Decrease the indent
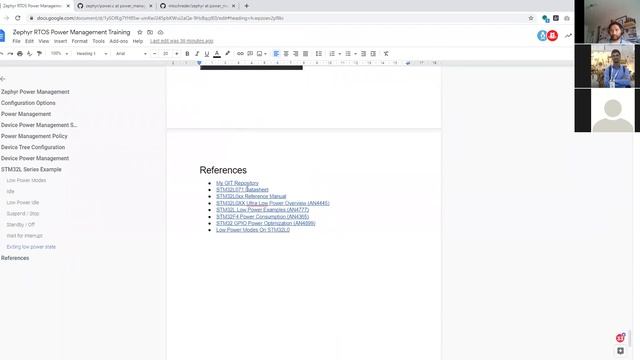 pyautogui.click(x=363, y=53)
